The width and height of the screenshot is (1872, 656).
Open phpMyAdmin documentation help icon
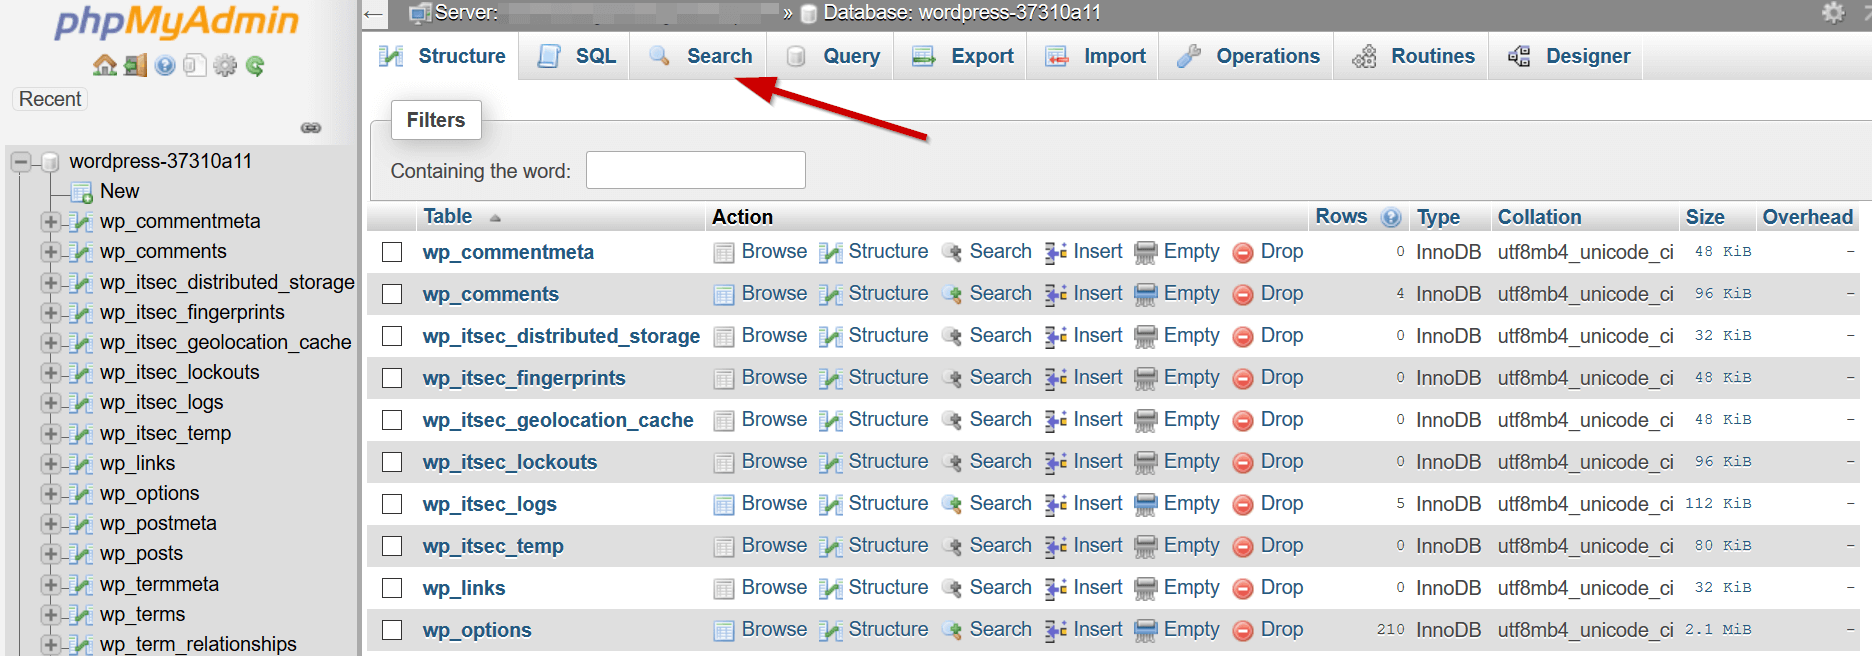(x=165, y=66)
